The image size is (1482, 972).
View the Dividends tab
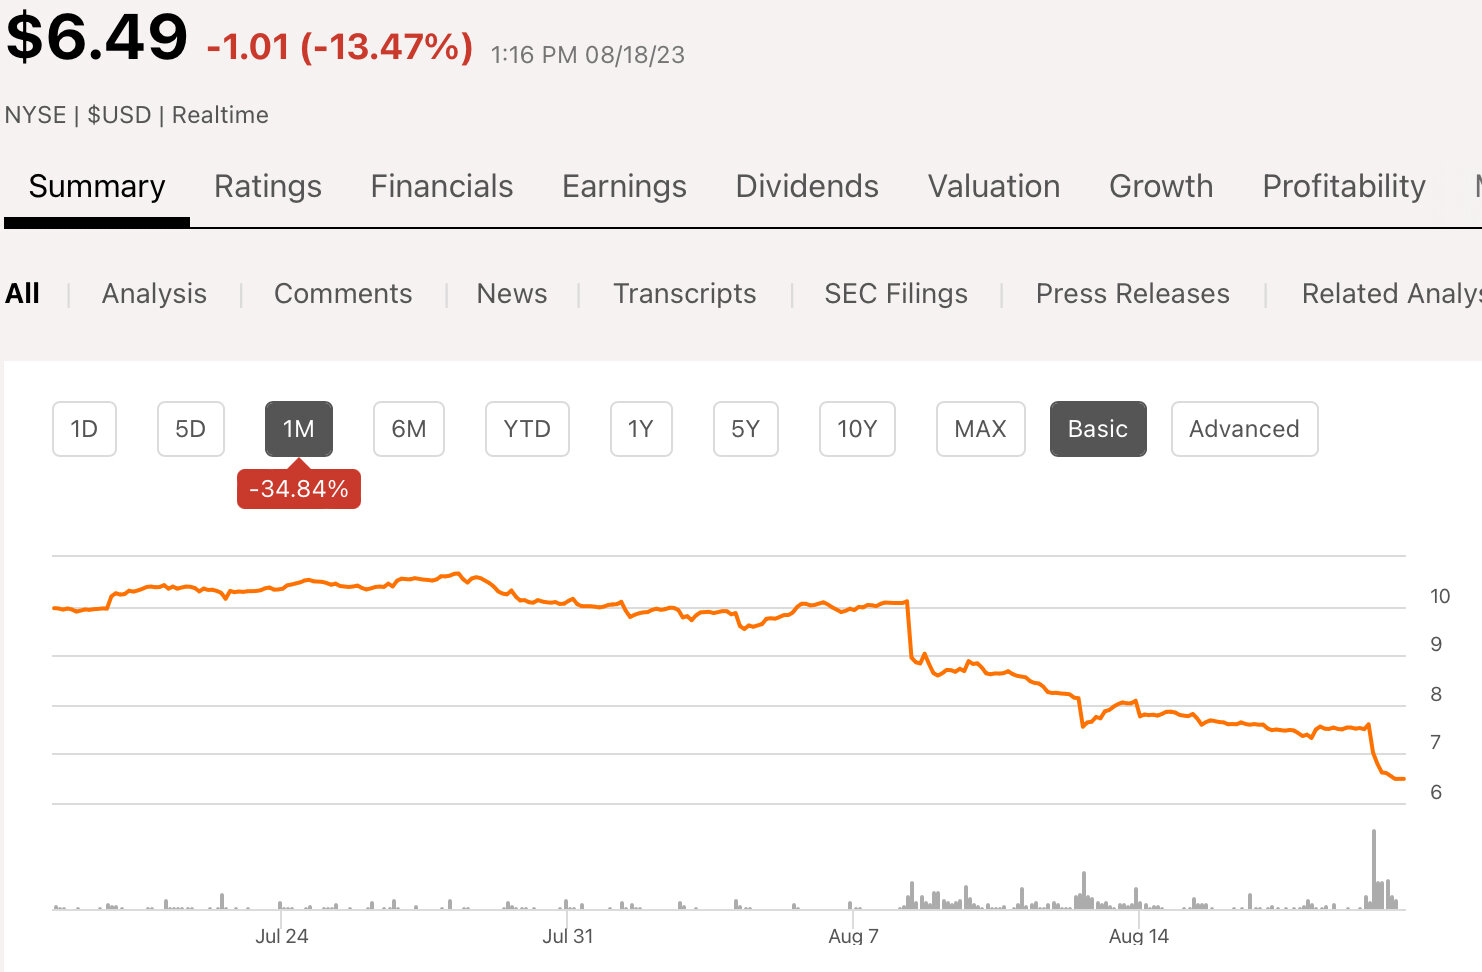click(807, 187)
